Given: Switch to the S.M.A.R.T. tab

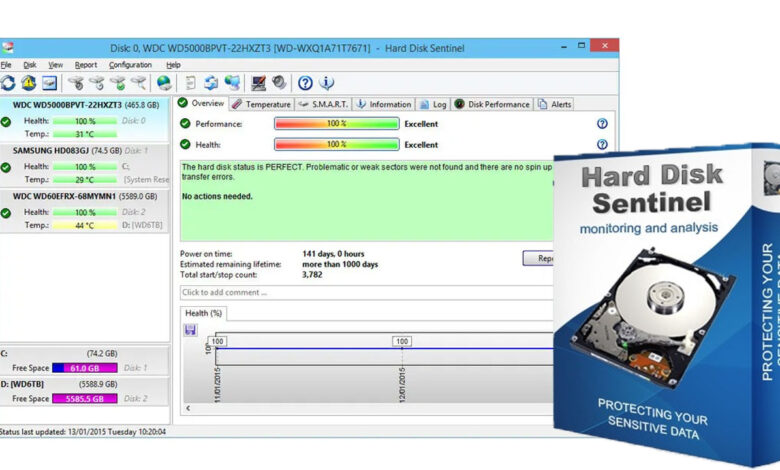Looking at the screenshot, I should tap(323, 104).
